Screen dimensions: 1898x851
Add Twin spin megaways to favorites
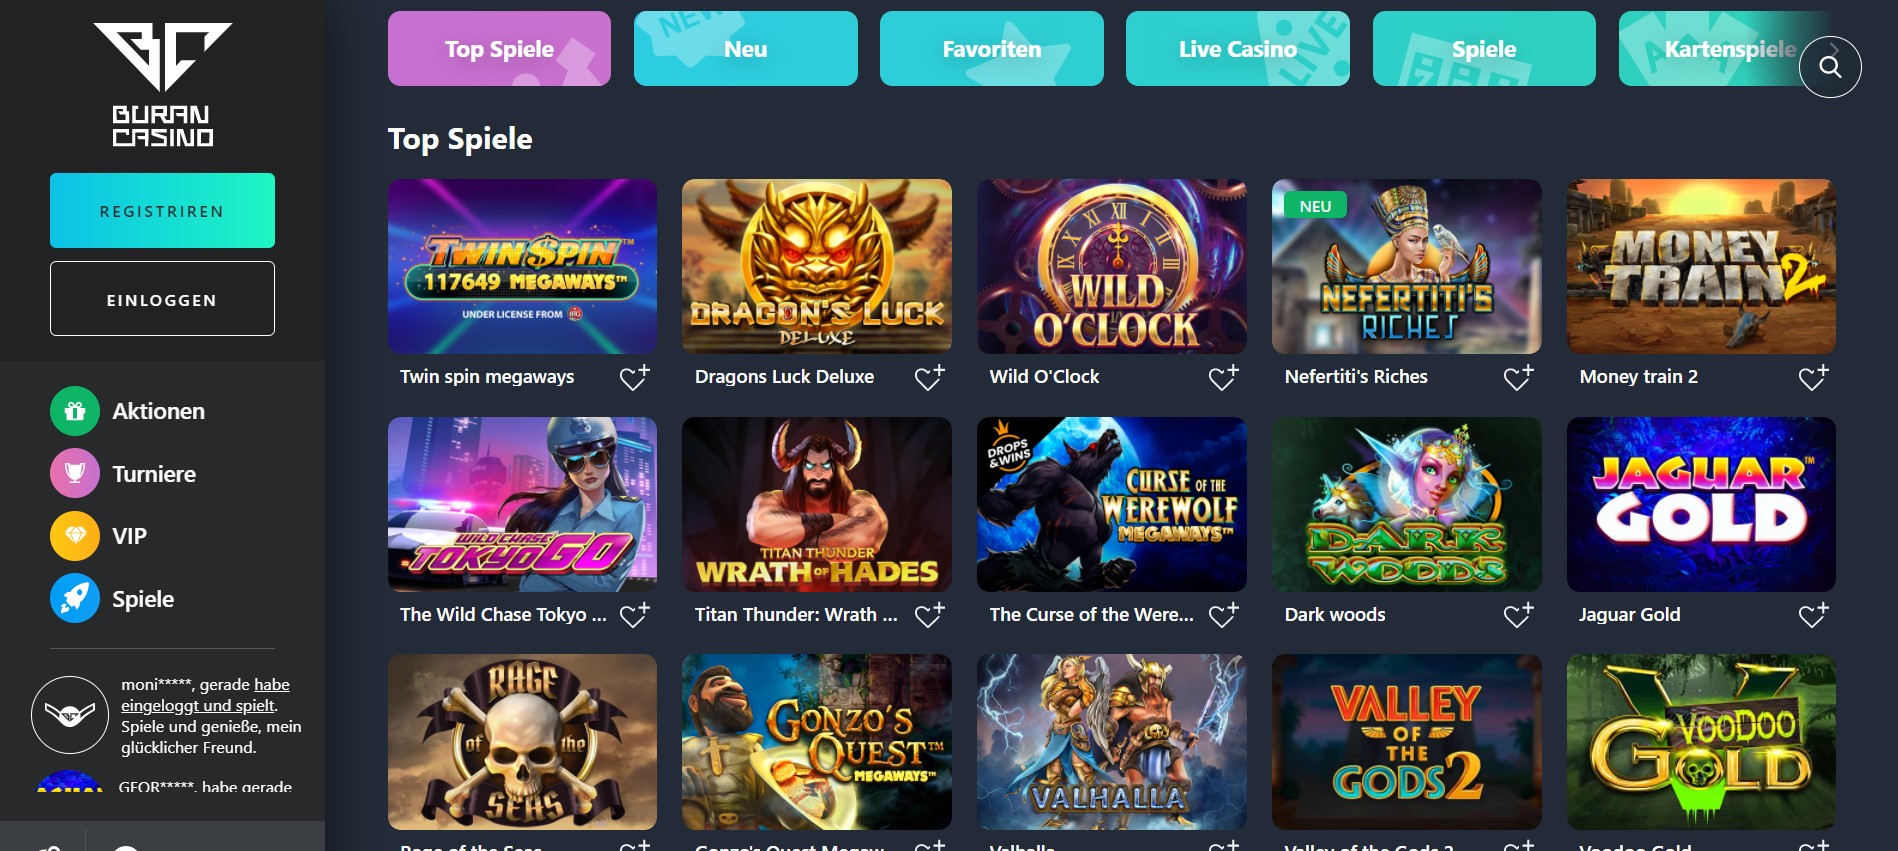[x=634, y=377]
